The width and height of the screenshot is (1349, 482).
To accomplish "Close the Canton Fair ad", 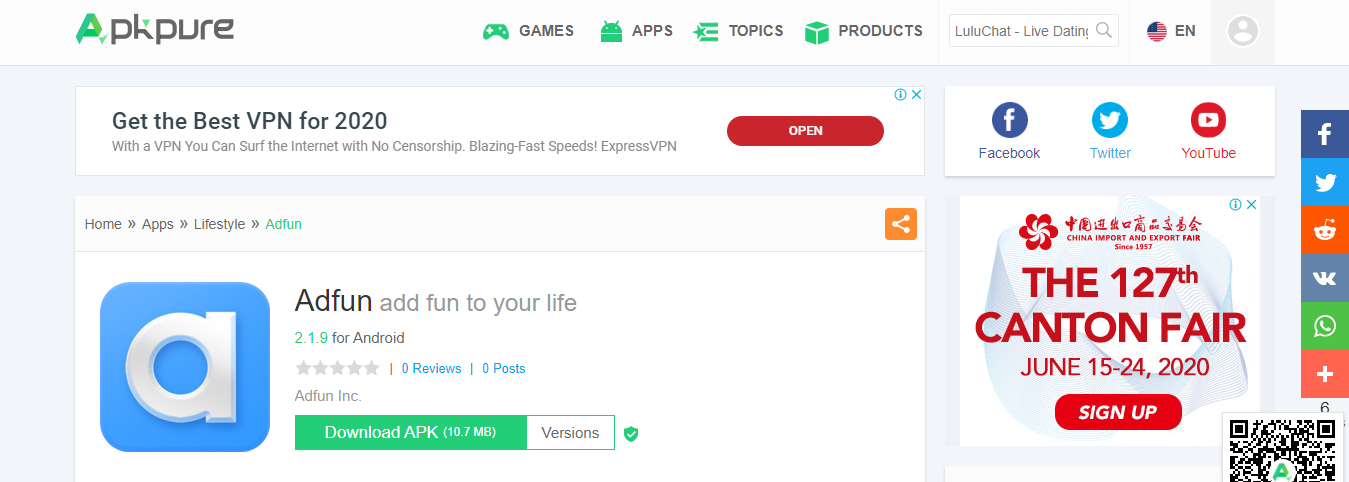I will click(1251, 204).
